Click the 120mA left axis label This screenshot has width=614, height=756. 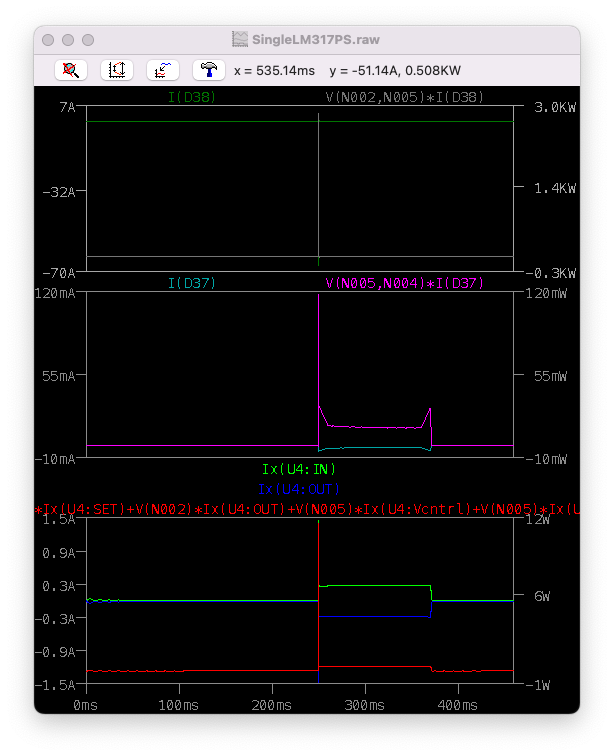click(x=55, y=293)
